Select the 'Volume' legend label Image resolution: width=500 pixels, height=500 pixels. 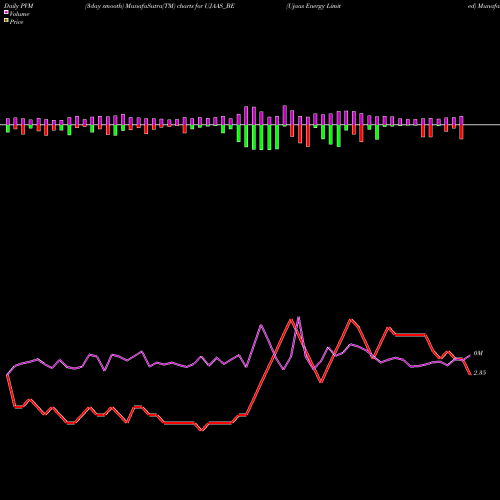point(19,14)
